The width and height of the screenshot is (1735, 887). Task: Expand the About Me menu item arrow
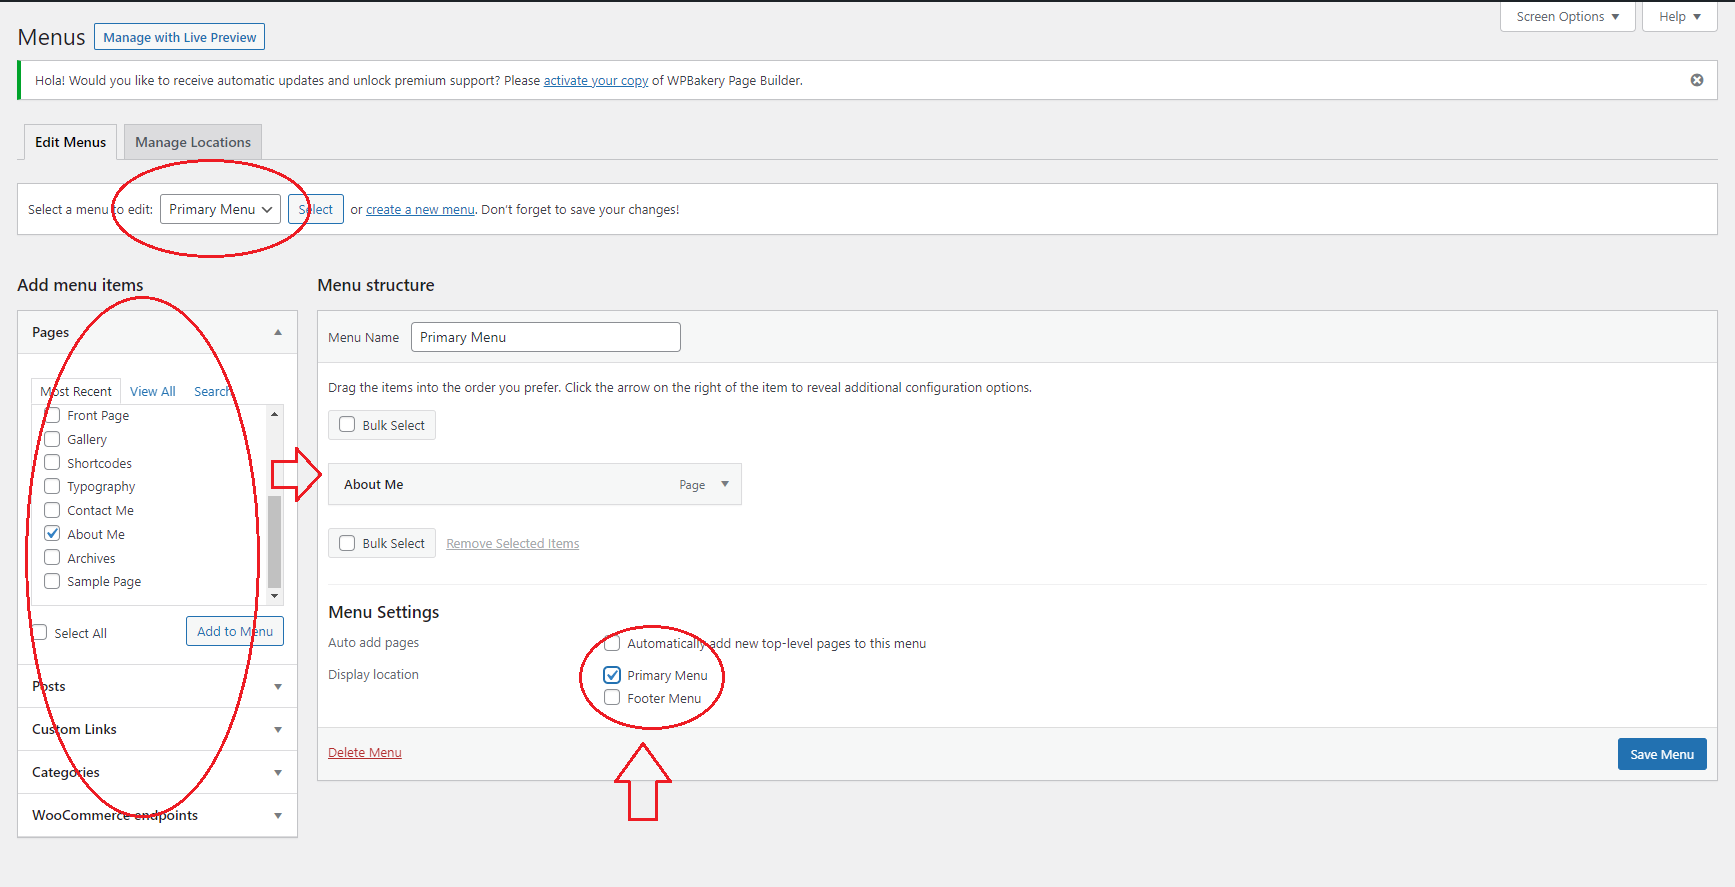coord(725,484)
